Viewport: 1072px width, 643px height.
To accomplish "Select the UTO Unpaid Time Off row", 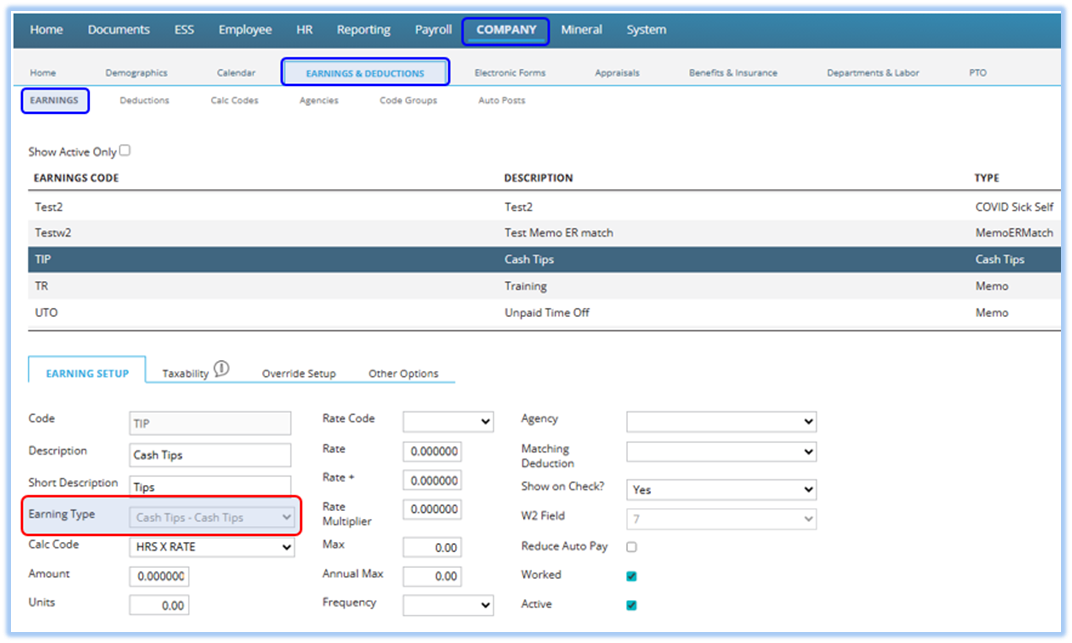I will click(x=544, y=312).
